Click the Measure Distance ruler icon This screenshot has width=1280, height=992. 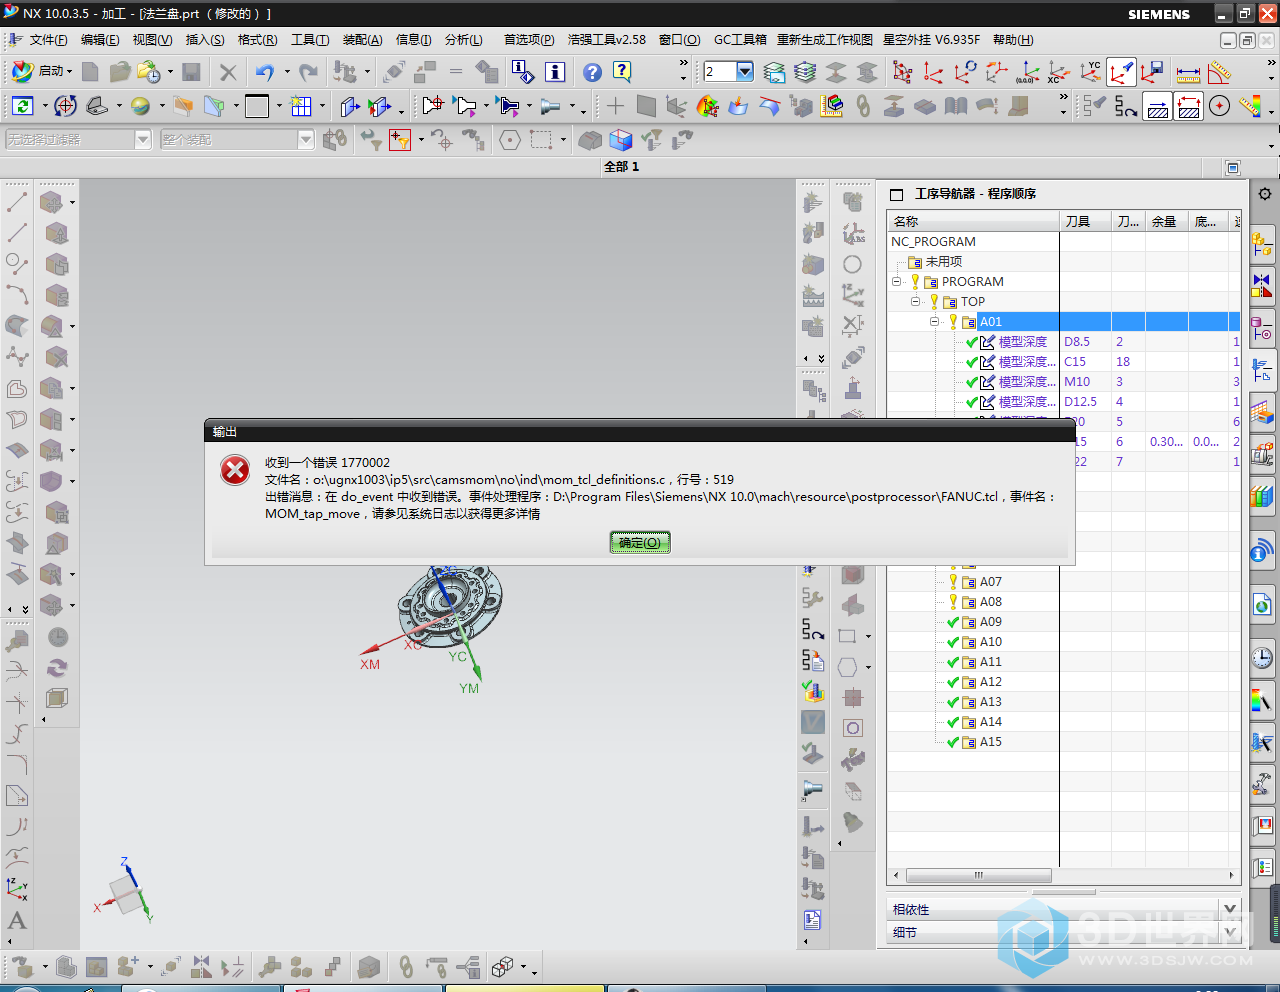click(x=1188, y=72)
